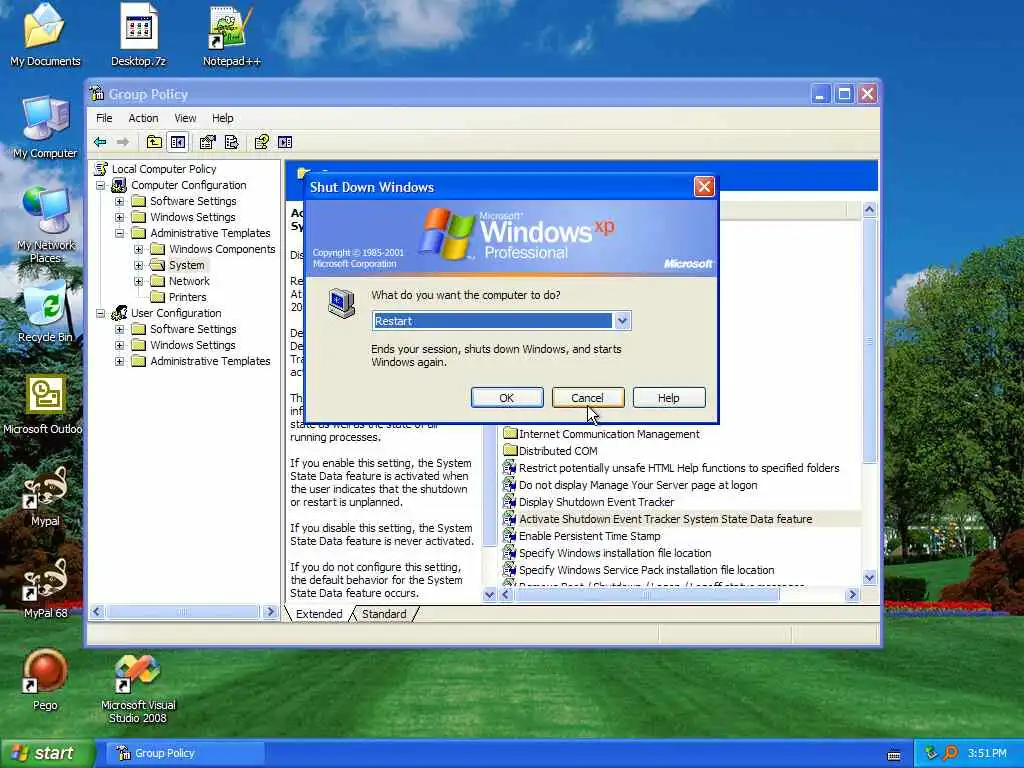The height and width of the screenshot is (768, 1024).
Task: Select the My Computer desktop icon
Action: (45, 127)
